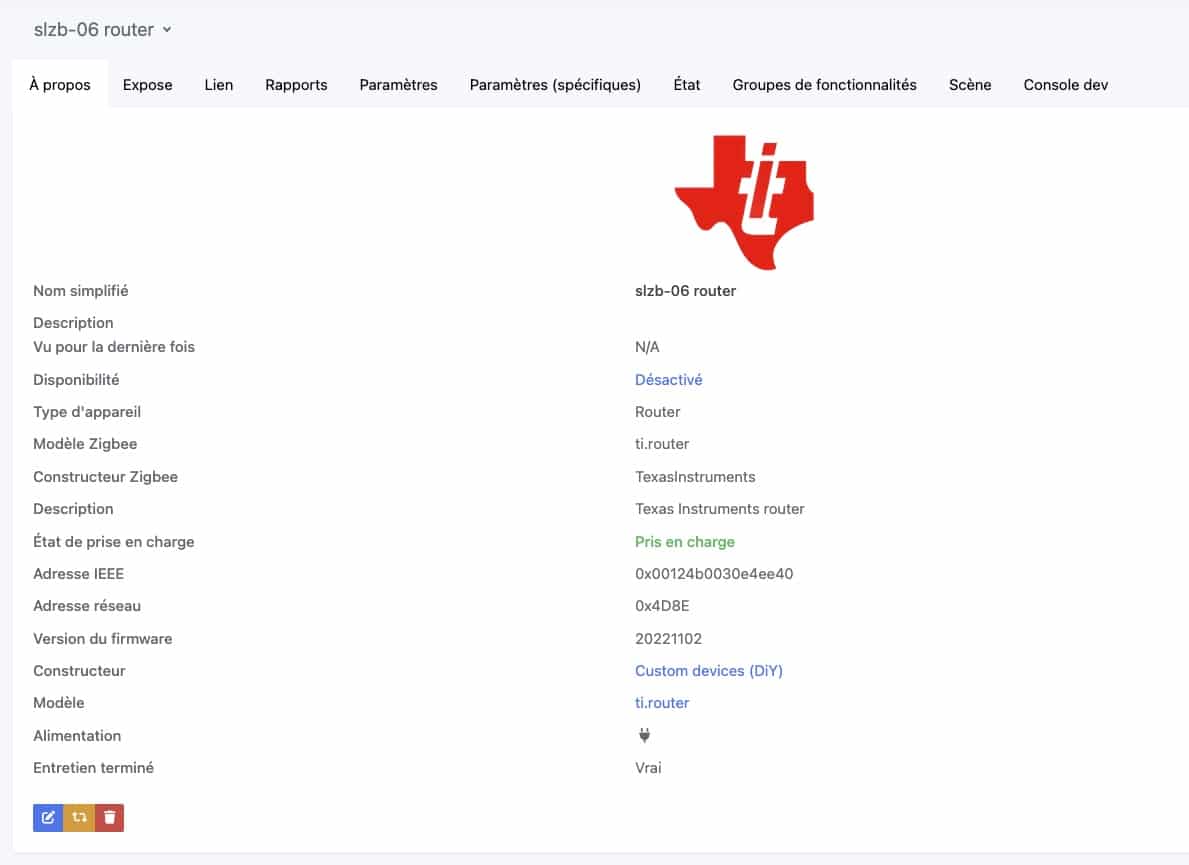
Task: Click the yellow reconfigure device icon
Action: coord(79,817)
